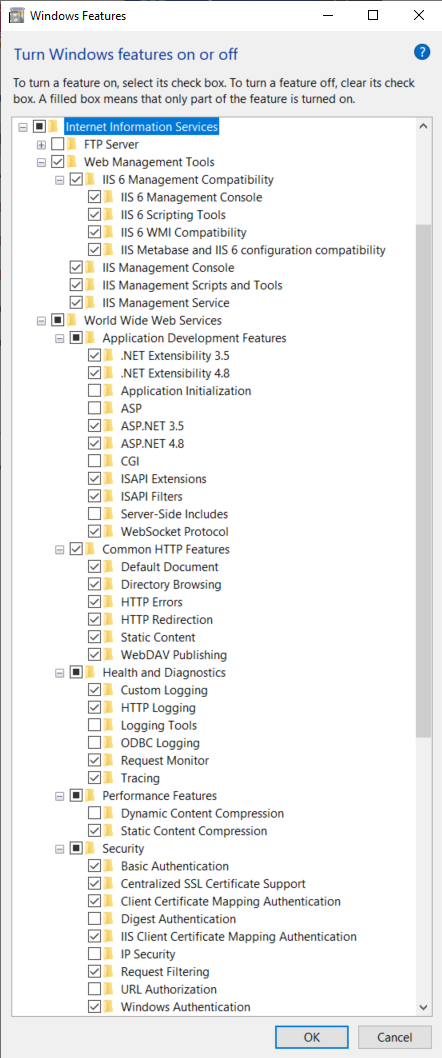Collapse the Security node
This screenshot has width=442, height=1058.
click(x=60, y=848)
